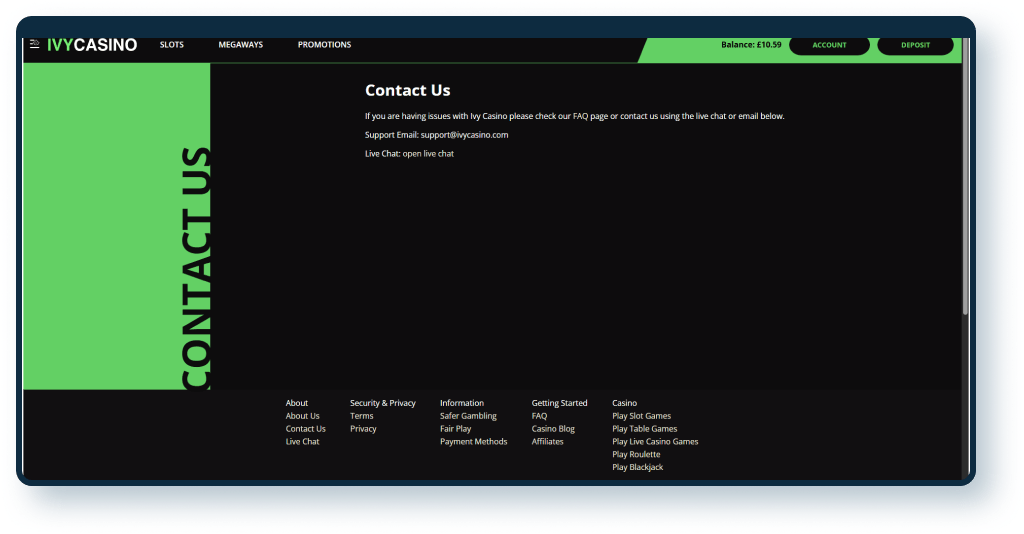Open the Terms footer link

(x=361, y=416)
